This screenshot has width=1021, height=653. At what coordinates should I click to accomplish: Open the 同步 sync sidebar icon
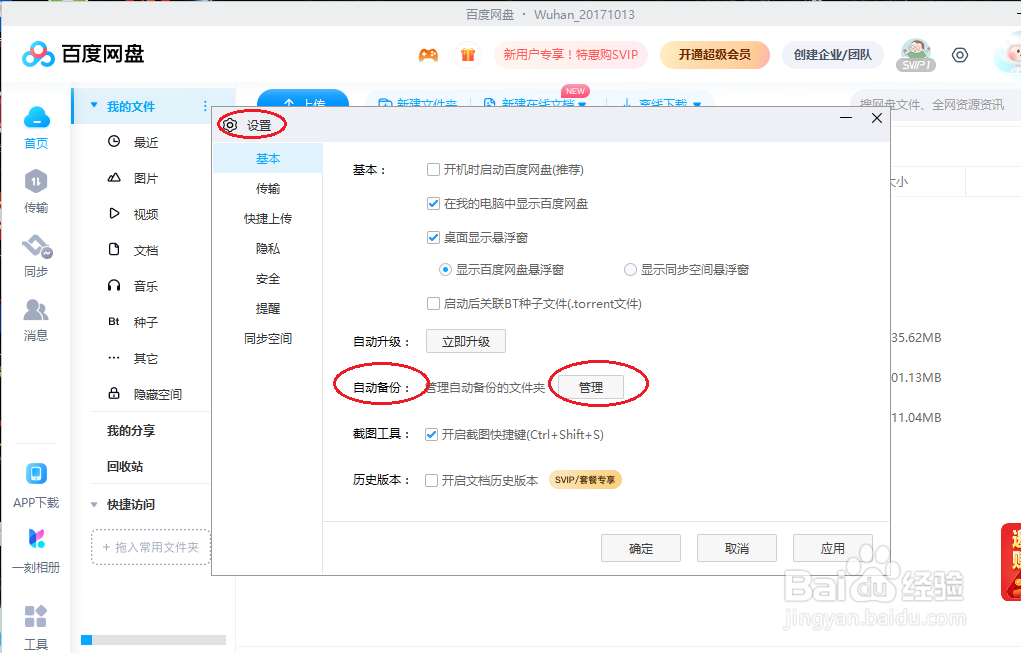(37, 247)
